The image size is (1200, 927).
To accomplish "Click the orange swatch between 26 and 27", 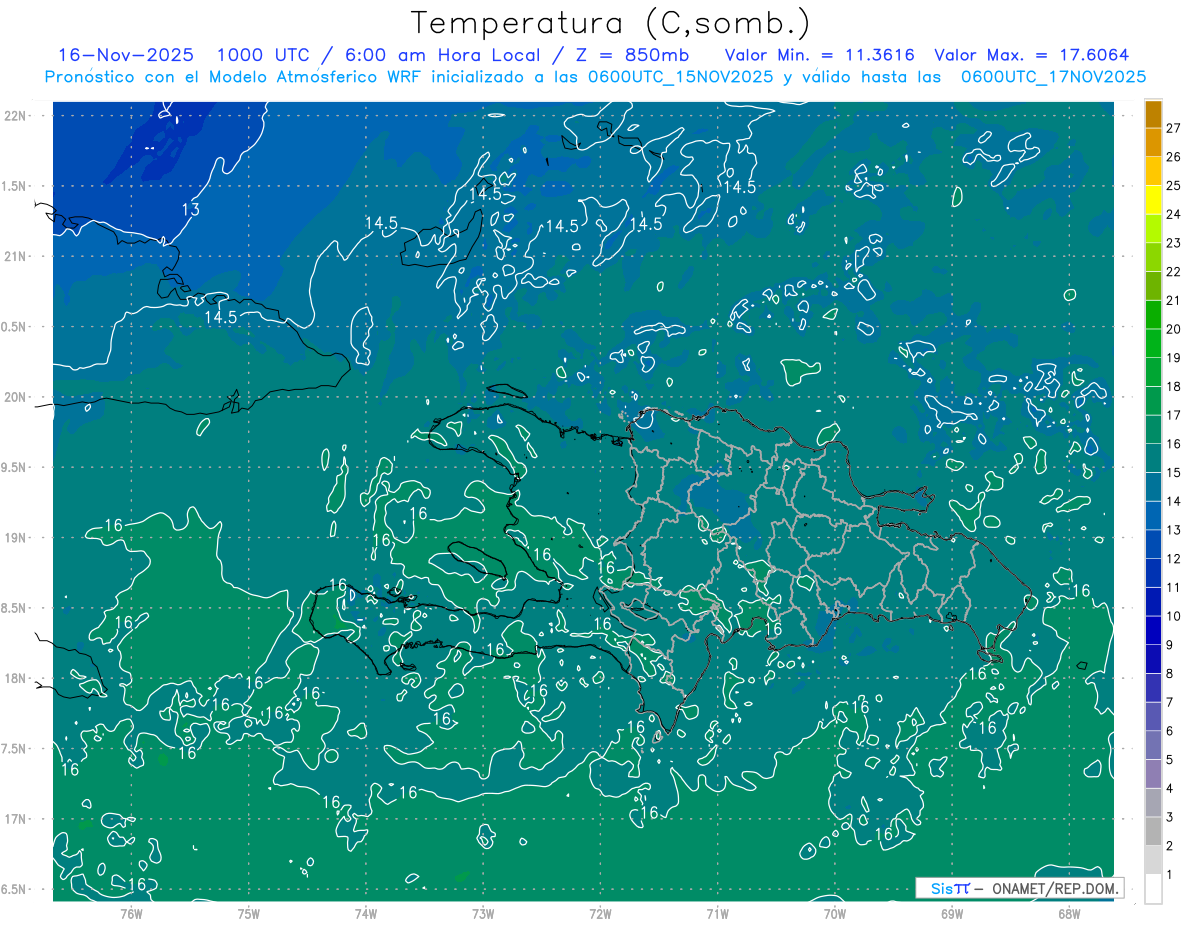I will click(x=1153, y=142).
